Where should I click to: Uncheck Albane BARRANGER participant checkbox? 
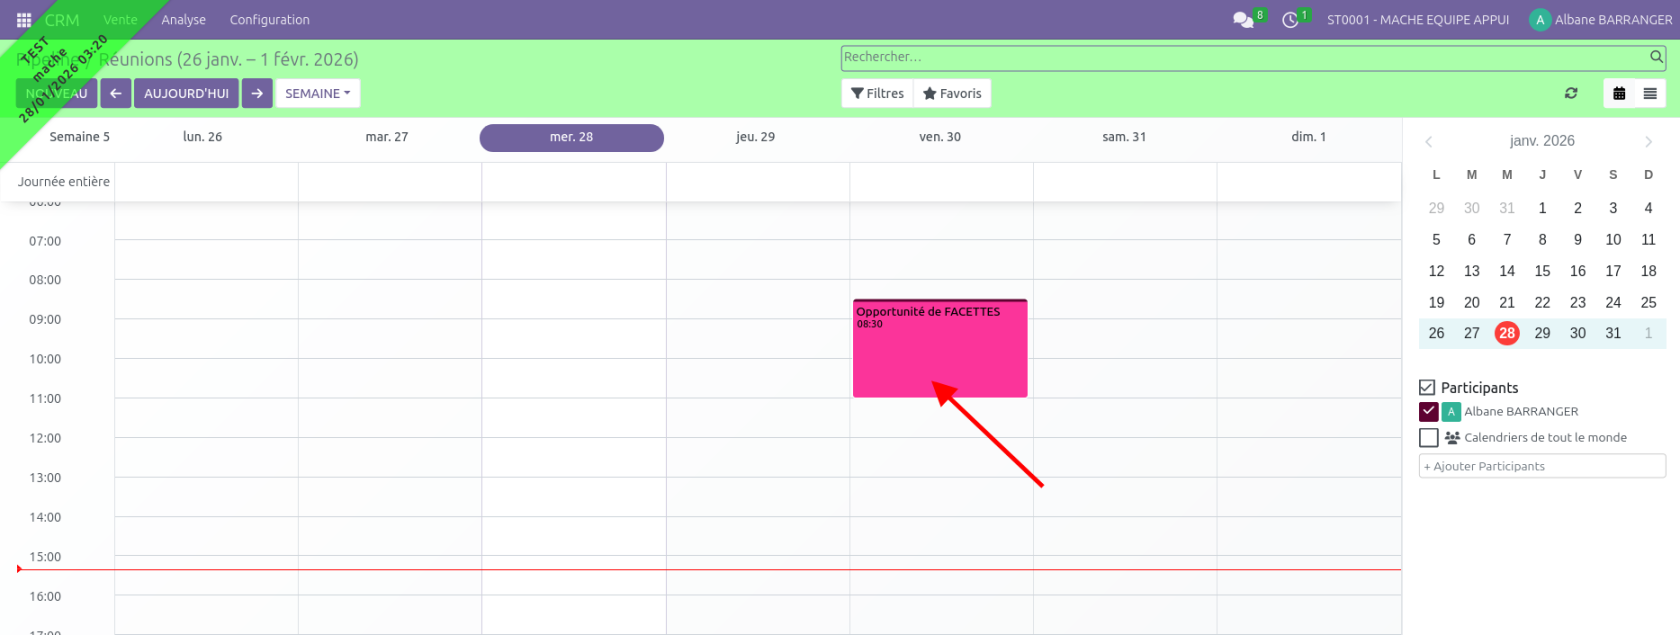(1428, 411)
